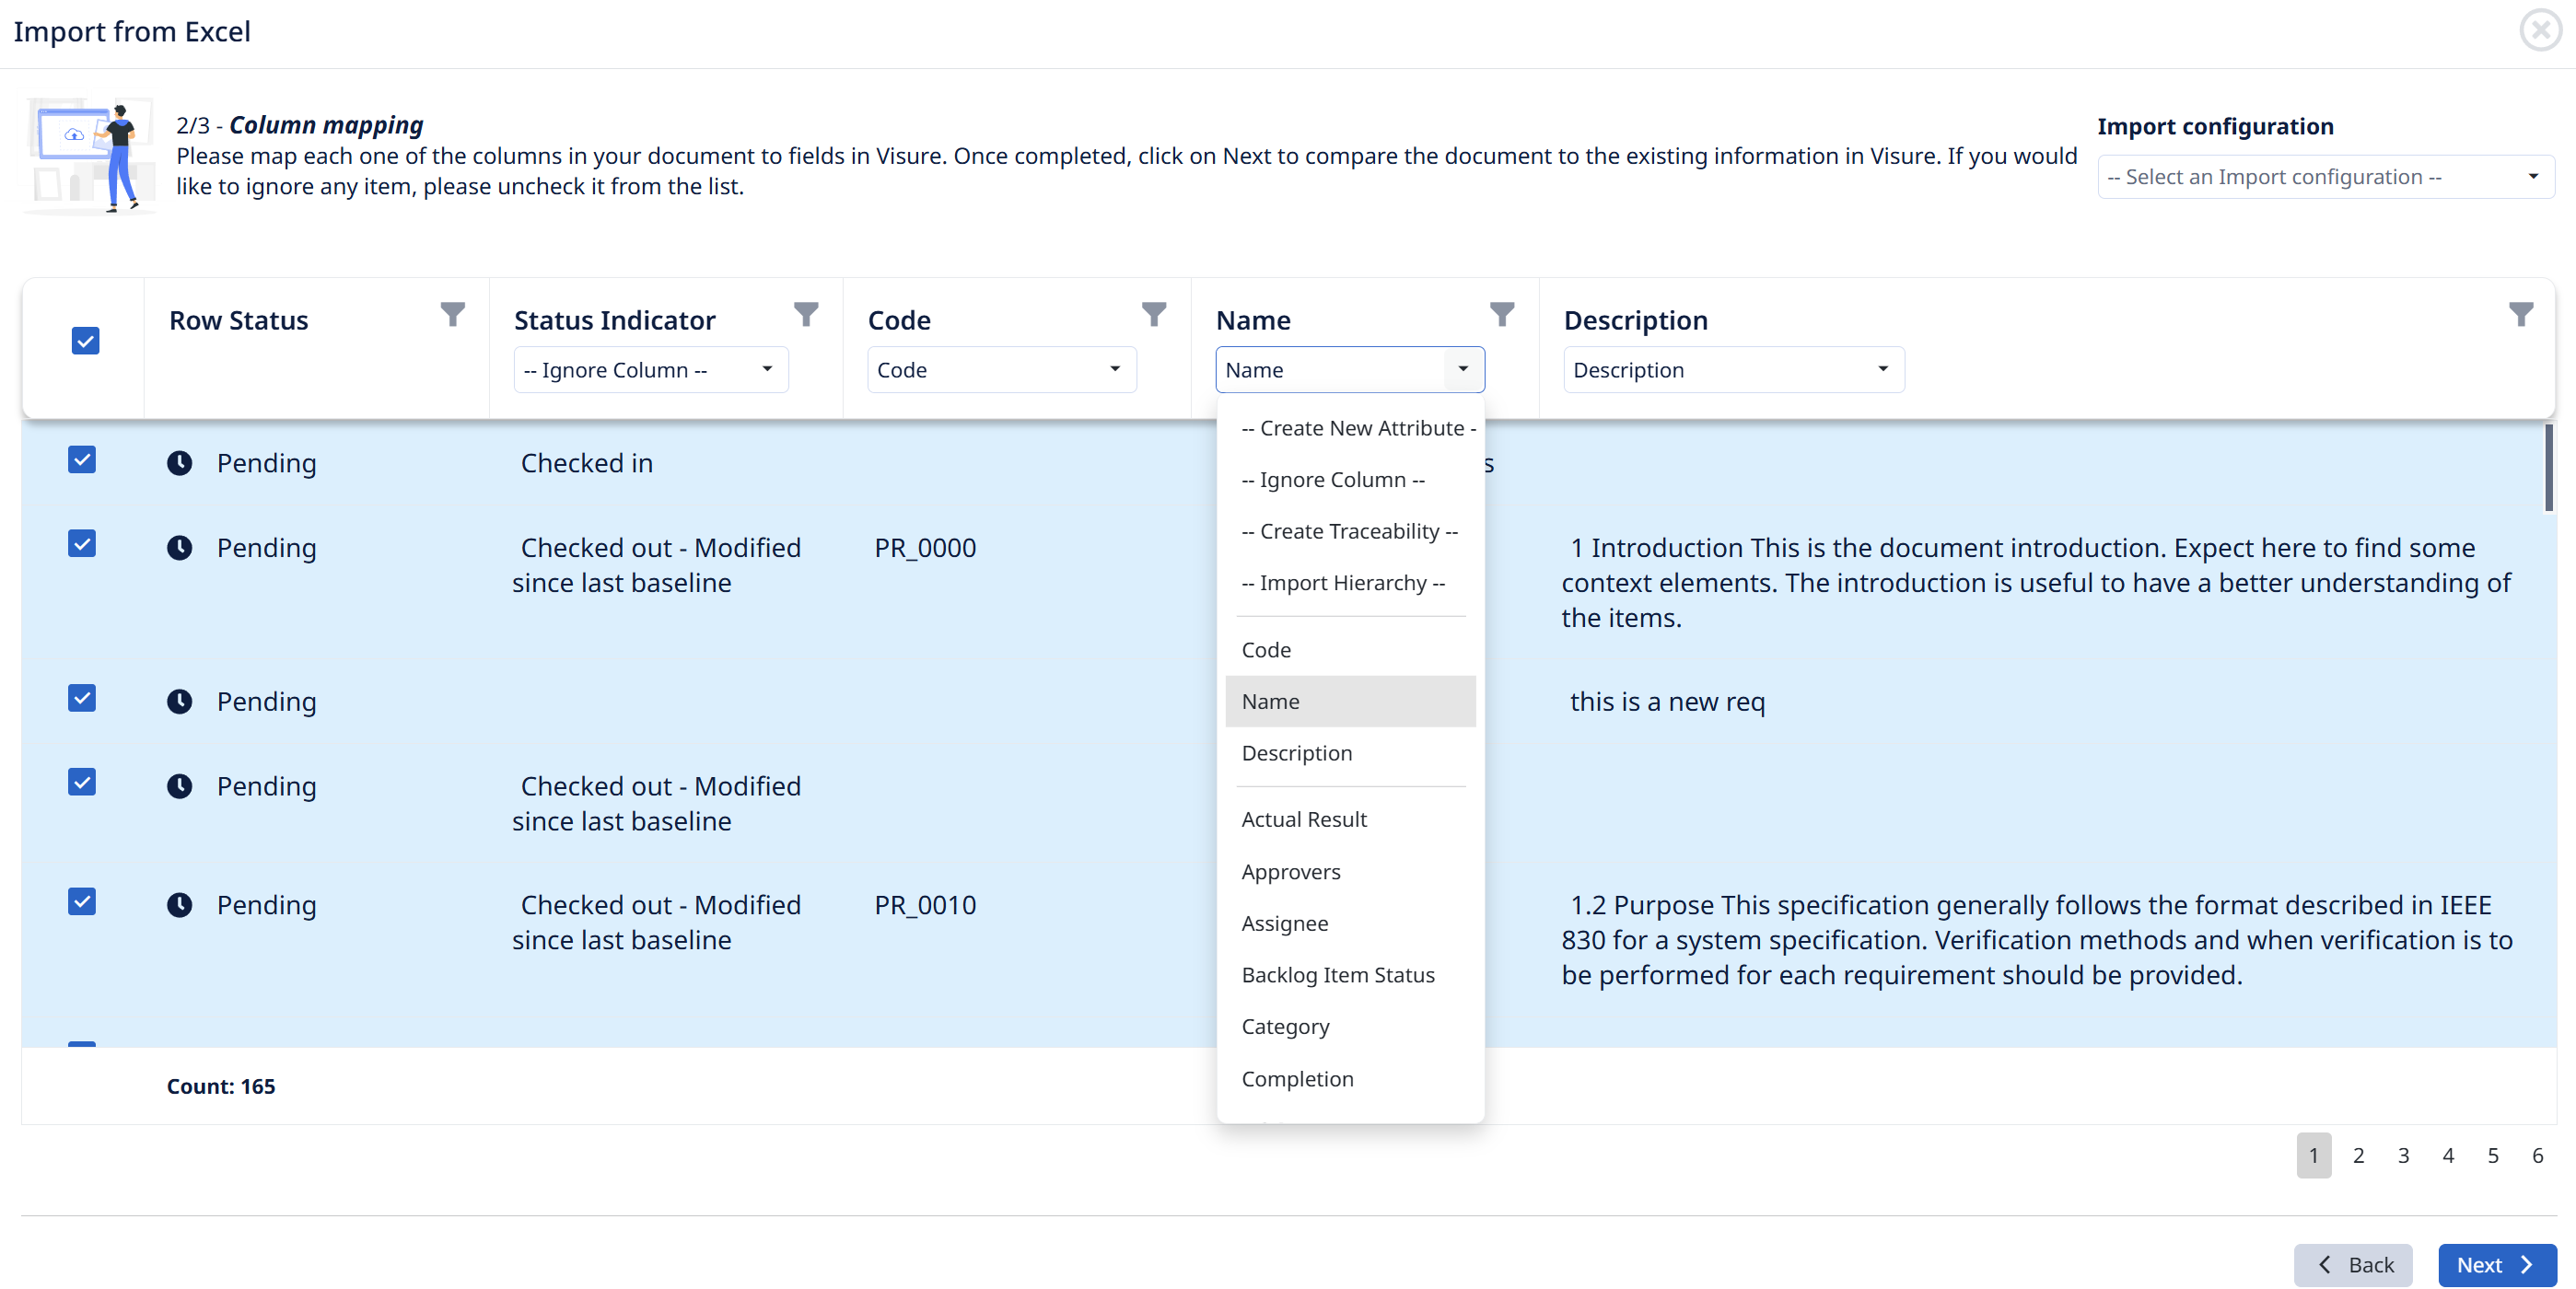This screenshot has width=2576, height=1289.
Task: Uncheck the PR_0010 row checkbox
Action: pos(82,902)
